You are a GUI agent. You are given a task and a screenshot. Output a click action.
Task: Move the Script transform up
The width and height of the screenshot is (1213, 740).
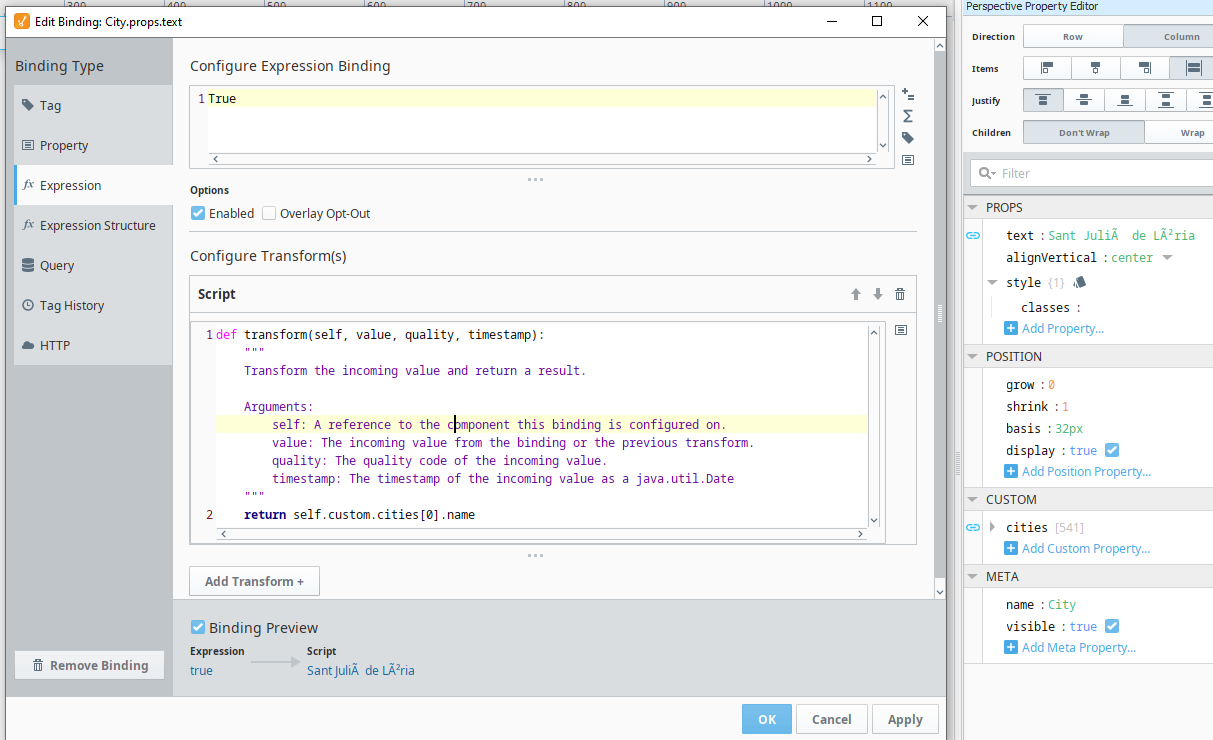[856, 294]
